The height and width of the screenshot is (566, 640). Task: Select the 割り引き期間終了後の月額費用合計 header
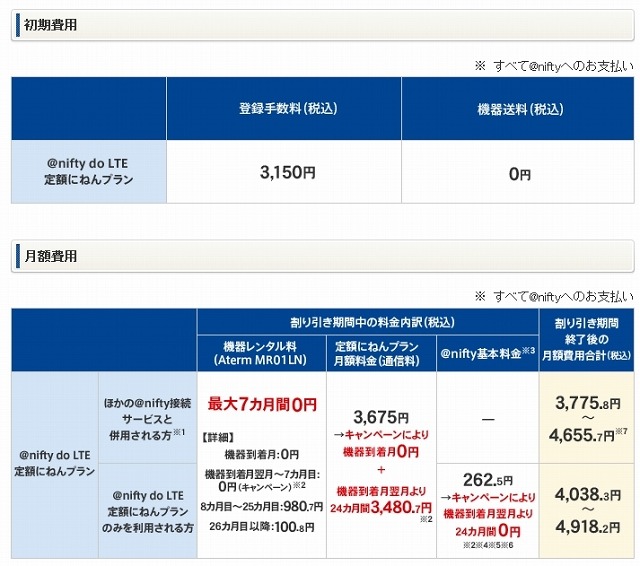[587, 340]
